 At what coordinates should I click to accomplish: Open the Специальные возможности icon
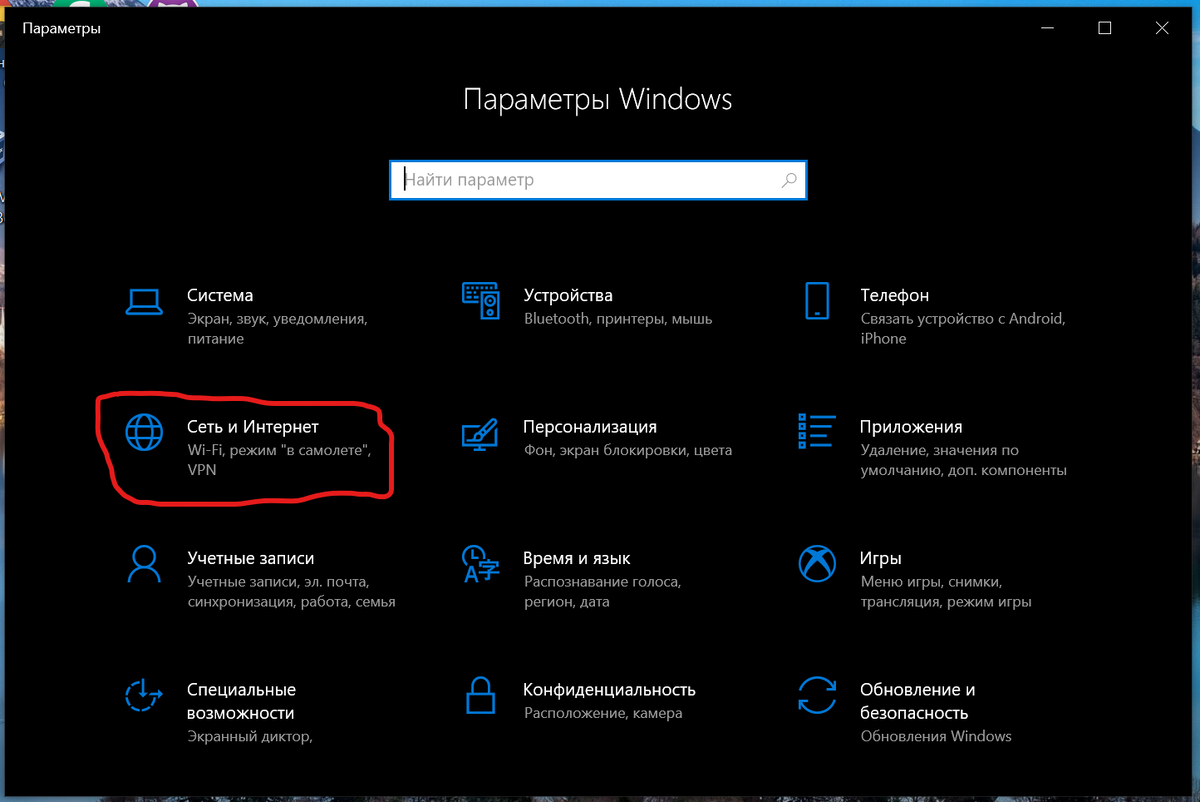pos(143,694)
